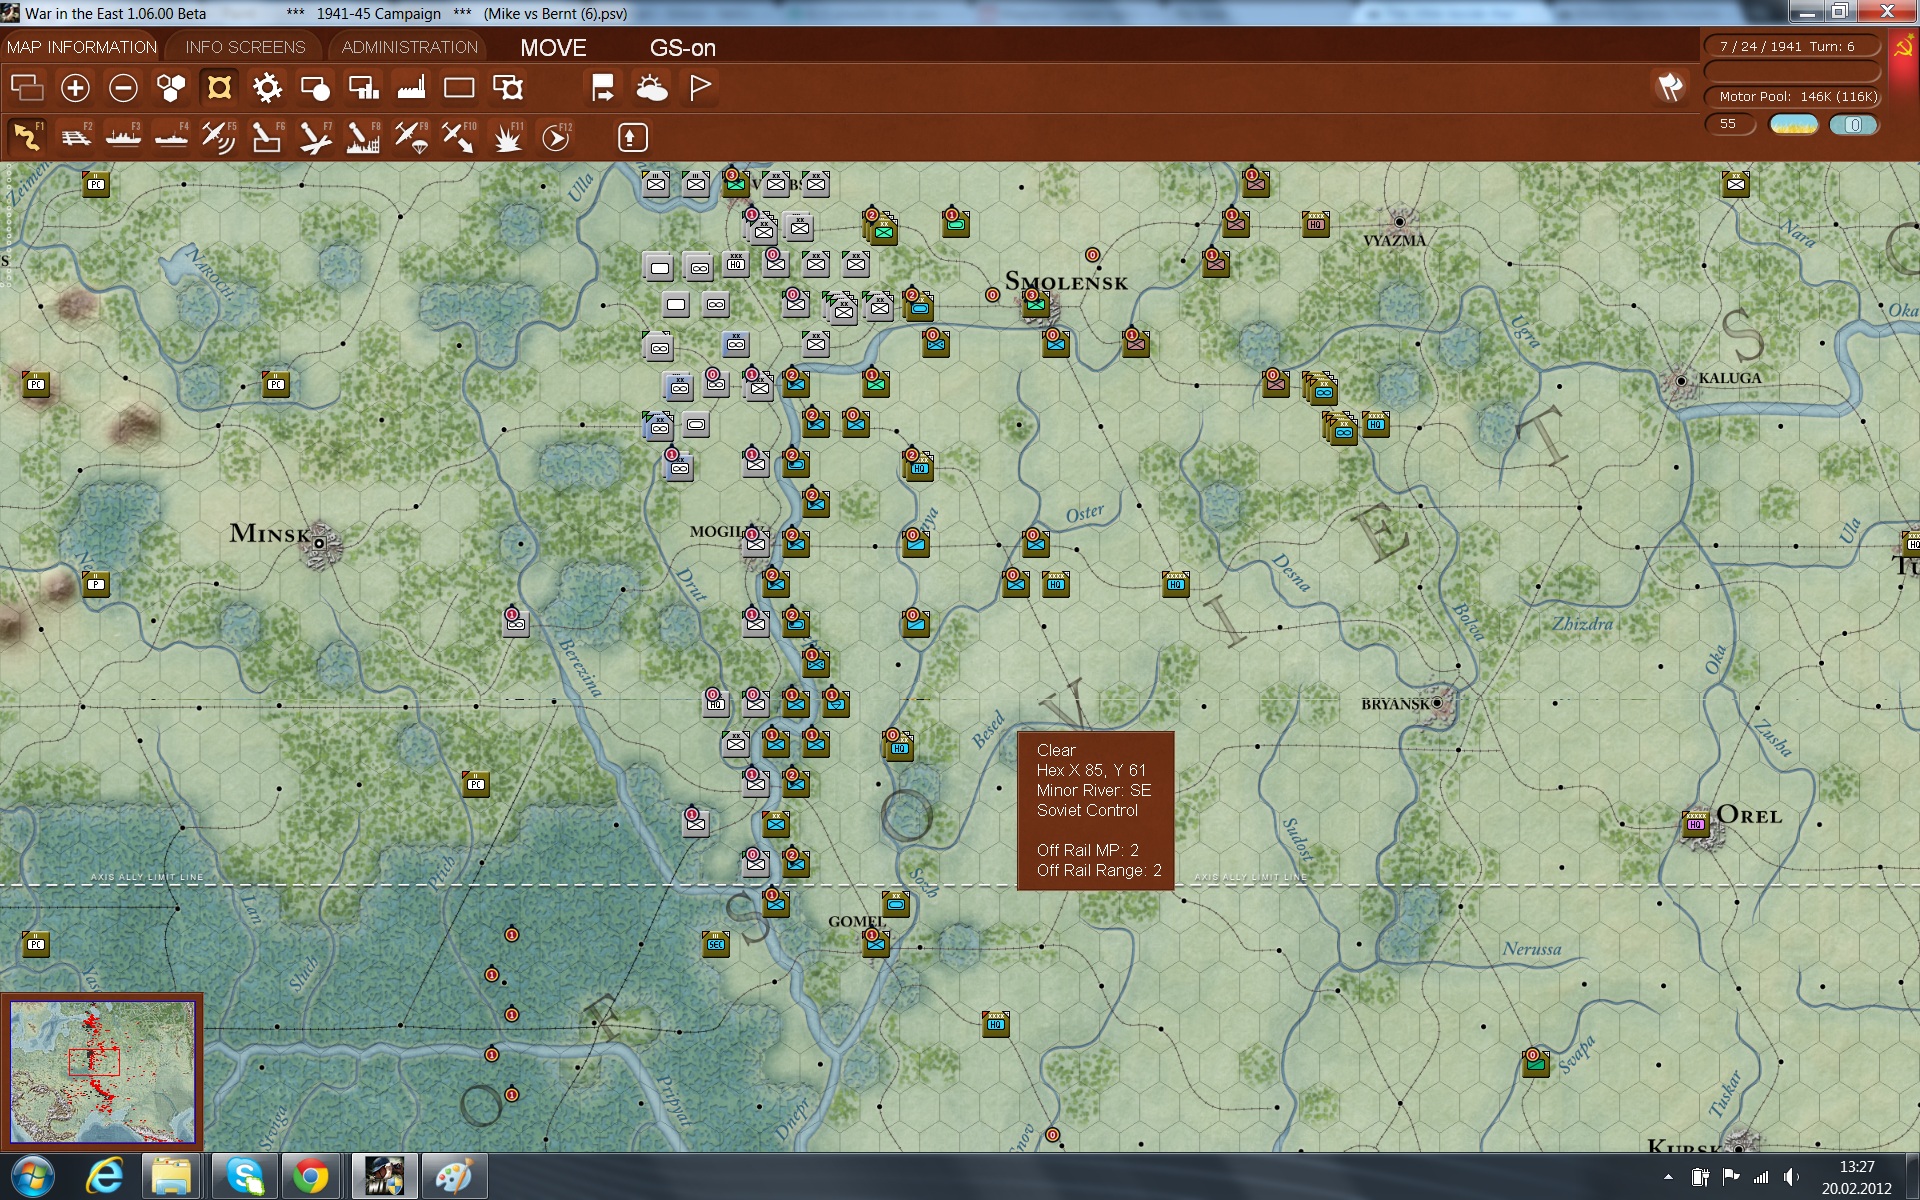Select the ship icon mode (F4)
This screenshot has height=1200, width=1920.
[x=171, y=137]
